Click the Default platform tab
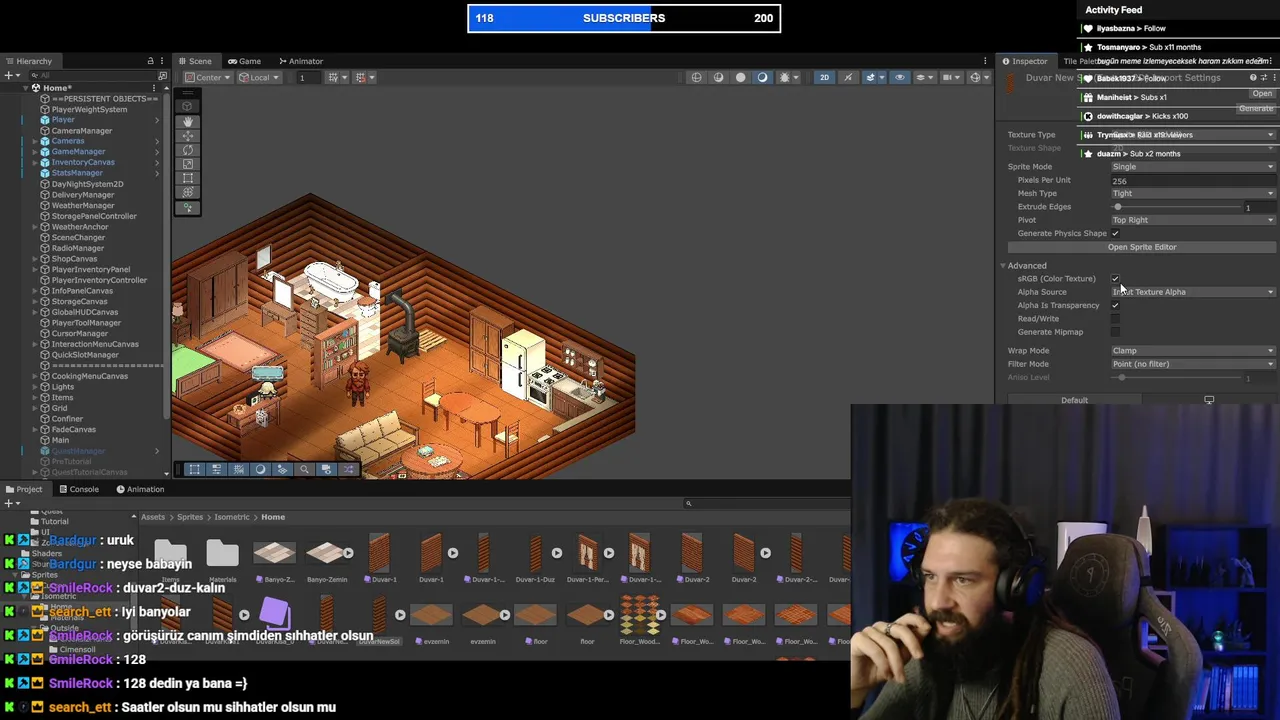Image resolution: width=1280 pixels, height=720 pixels. click(1074, 400)
